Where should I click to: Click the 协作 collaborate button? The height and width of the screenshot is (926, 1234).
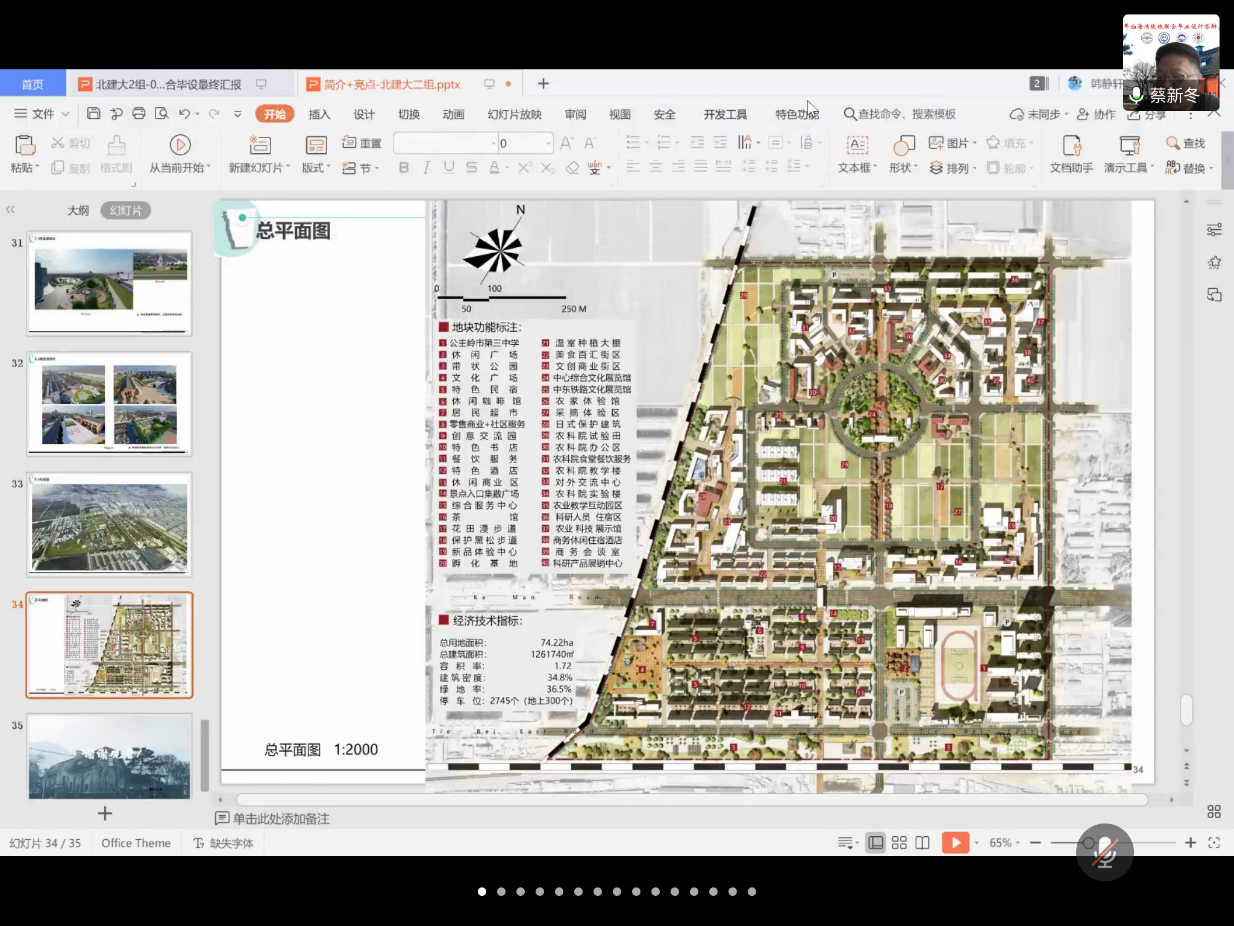tap(1097, 114)
